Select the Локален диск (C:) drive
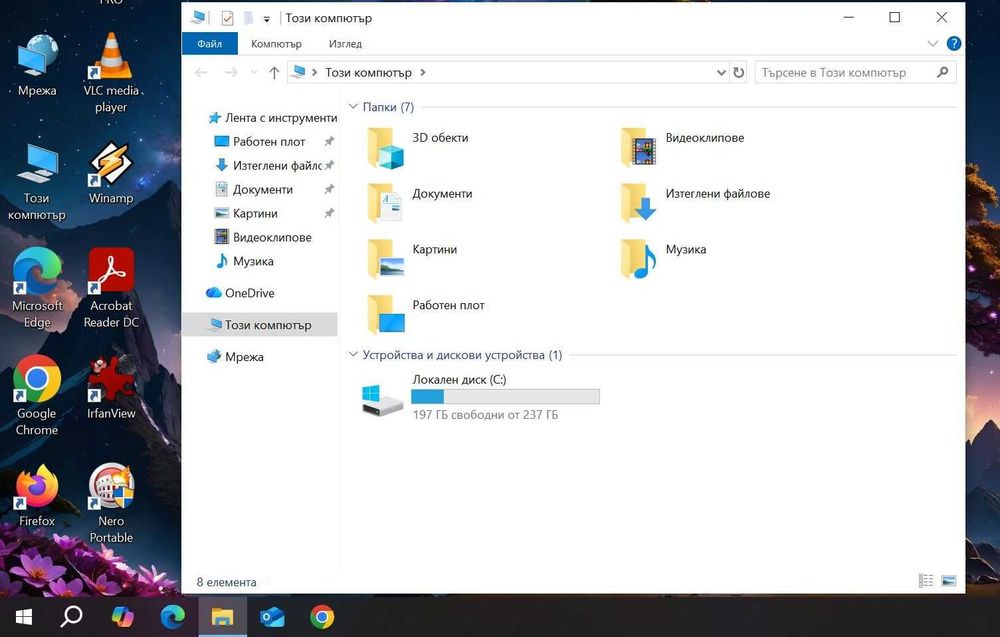This screenshot has width=1000, height=637. click(x=480, y=397)
